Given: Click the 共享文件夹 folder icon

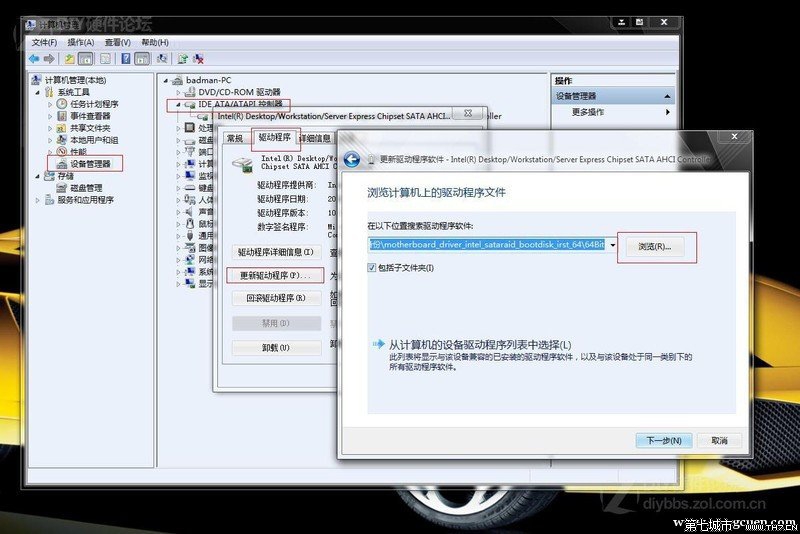Looking at the screenshot, I should point(62,128).
